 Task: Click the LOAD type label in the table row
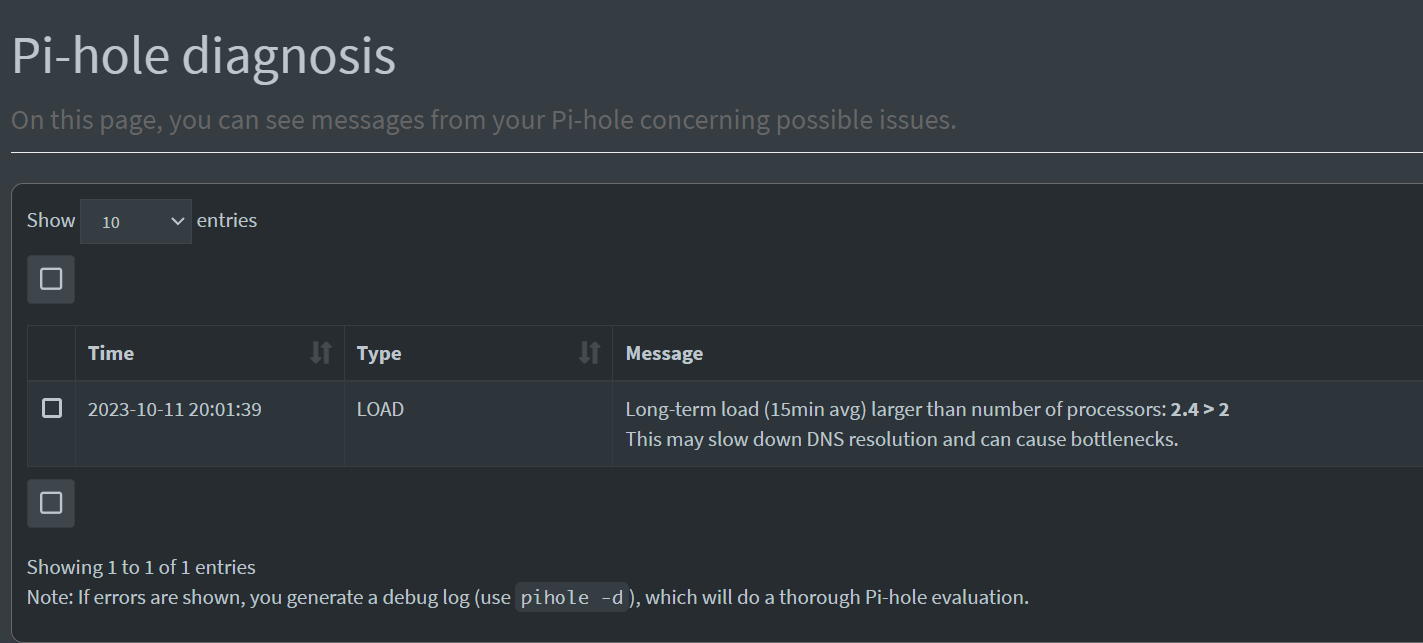point(380,408)
